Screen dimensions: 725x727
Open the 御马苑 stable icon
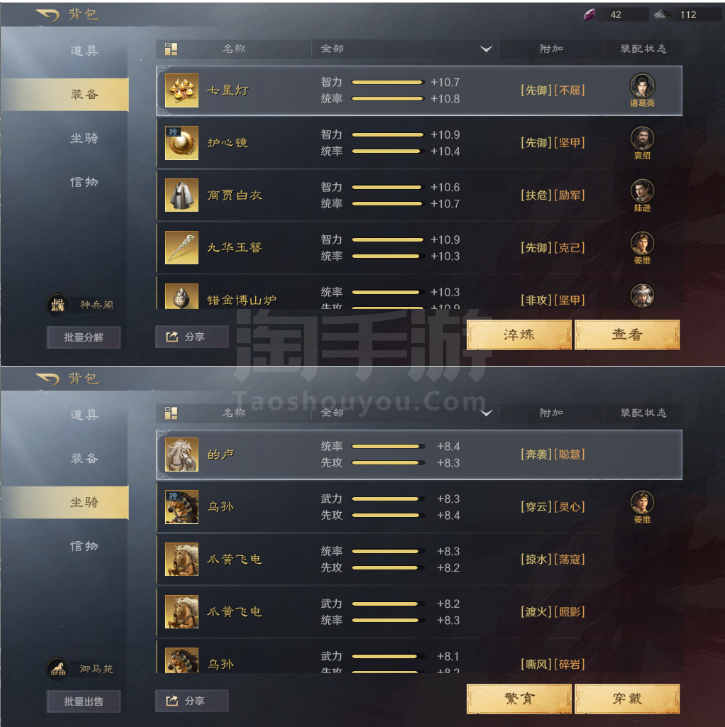coord(58,669)
